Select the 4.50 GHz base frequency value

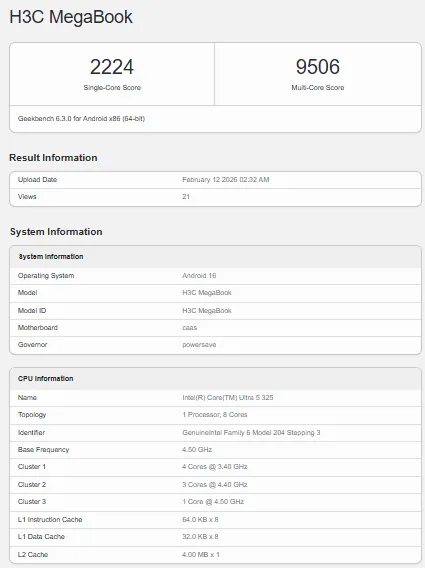[197, 450]
